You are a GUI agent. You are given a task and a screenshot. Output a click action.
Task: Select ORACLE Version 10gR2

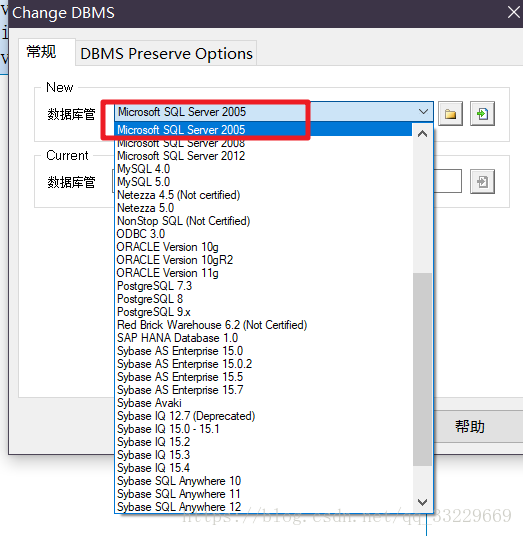[263, 260]
